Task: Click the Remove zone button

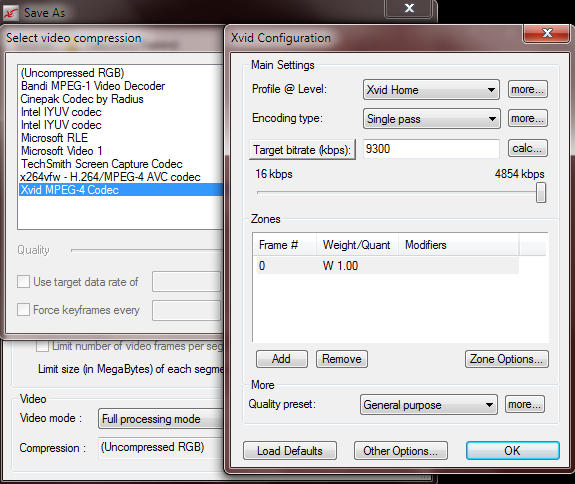Action: coord(342,359)
